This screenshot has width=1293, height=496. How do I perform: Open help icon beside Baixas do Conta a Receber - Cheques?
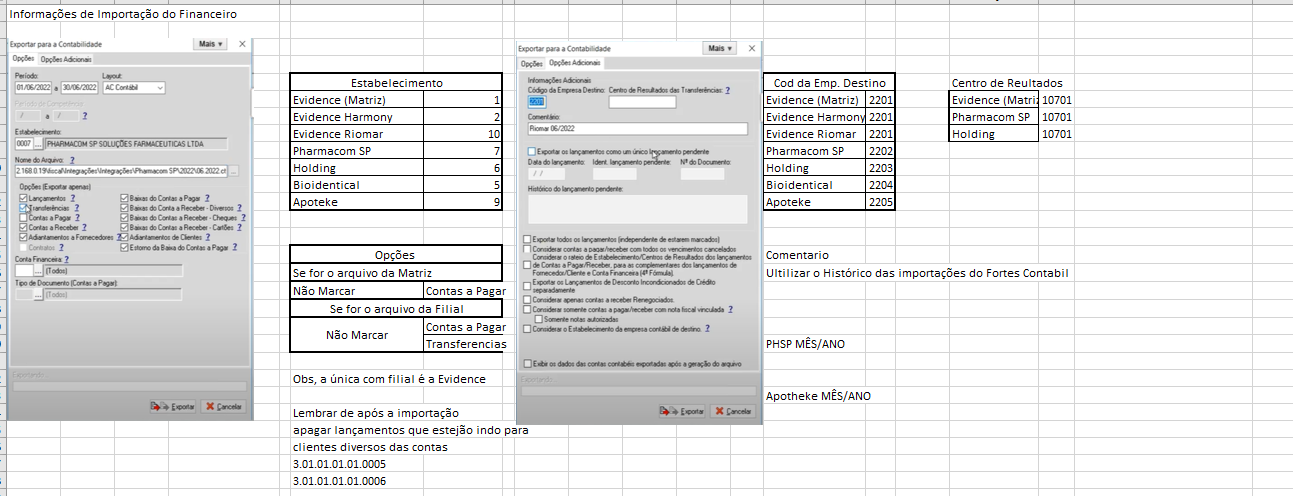coord(243,217)
